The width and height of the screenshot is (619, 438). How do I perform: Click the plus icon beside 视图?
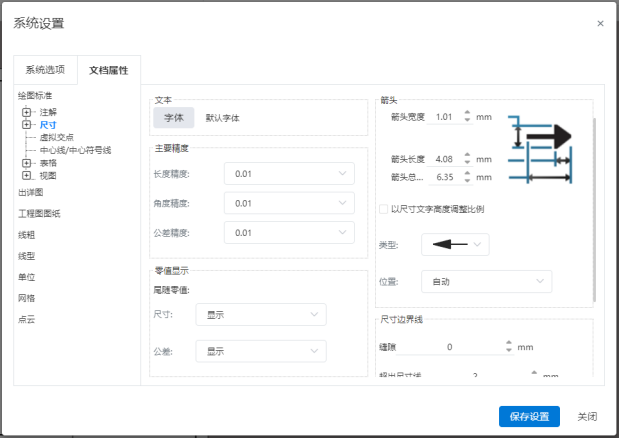tap(27, 175)
